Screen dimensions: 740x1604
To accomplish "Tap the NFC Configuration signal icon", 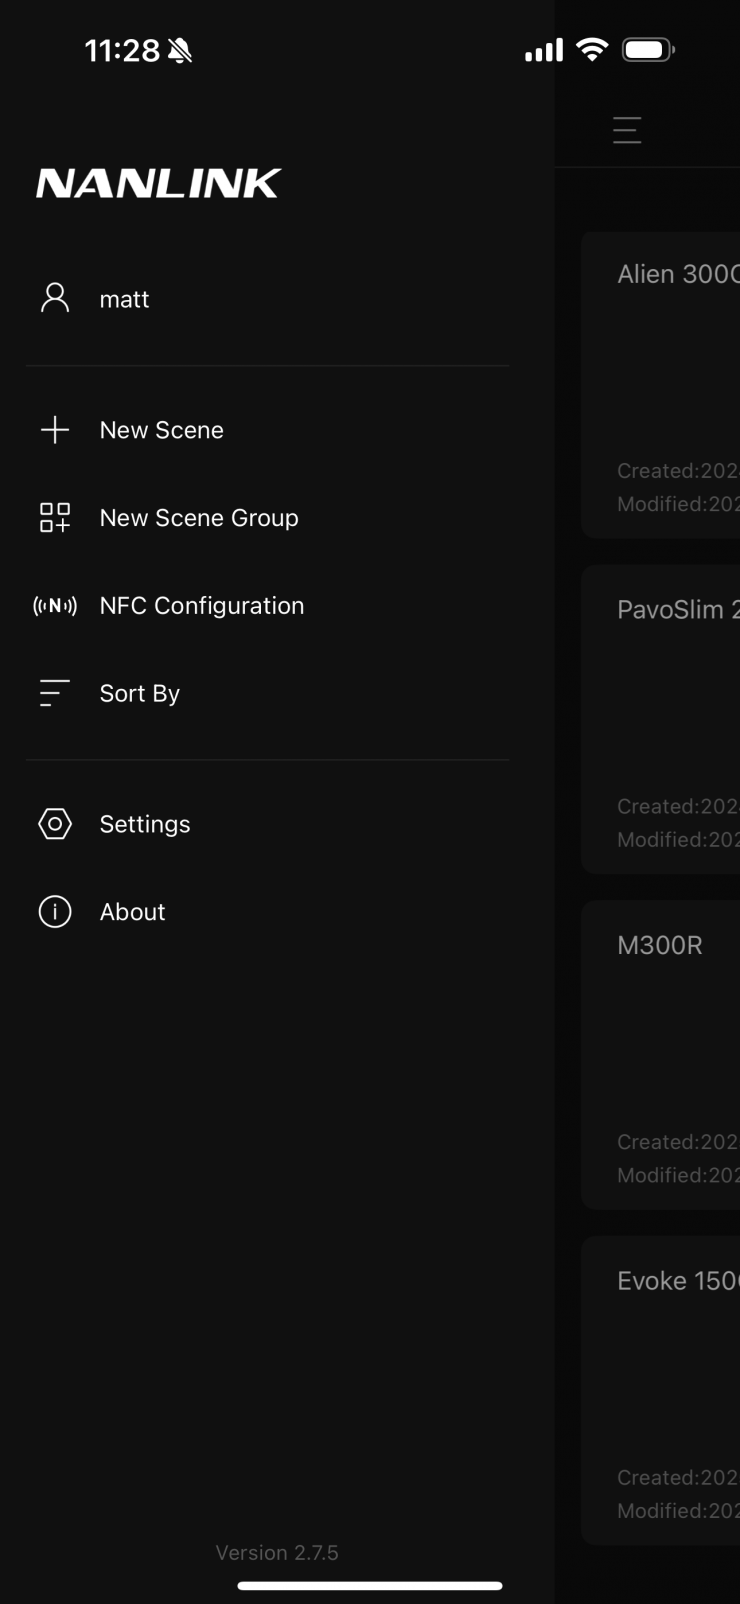I will (x=55, y=606).
